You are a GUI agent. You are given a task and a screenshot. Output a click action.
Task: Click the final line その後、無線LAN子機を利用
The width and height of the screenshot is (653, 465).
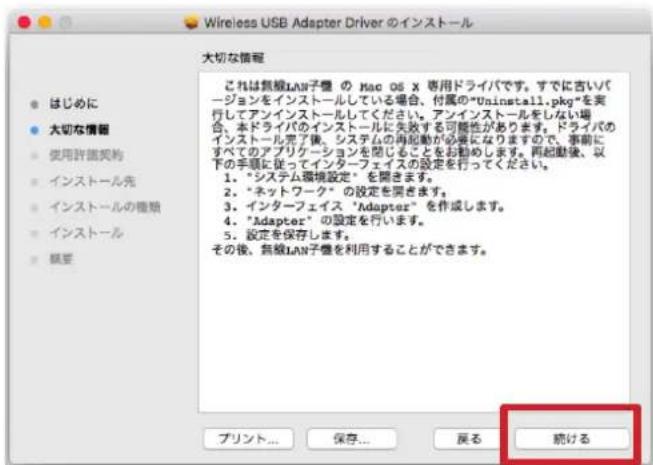[349, 250]
